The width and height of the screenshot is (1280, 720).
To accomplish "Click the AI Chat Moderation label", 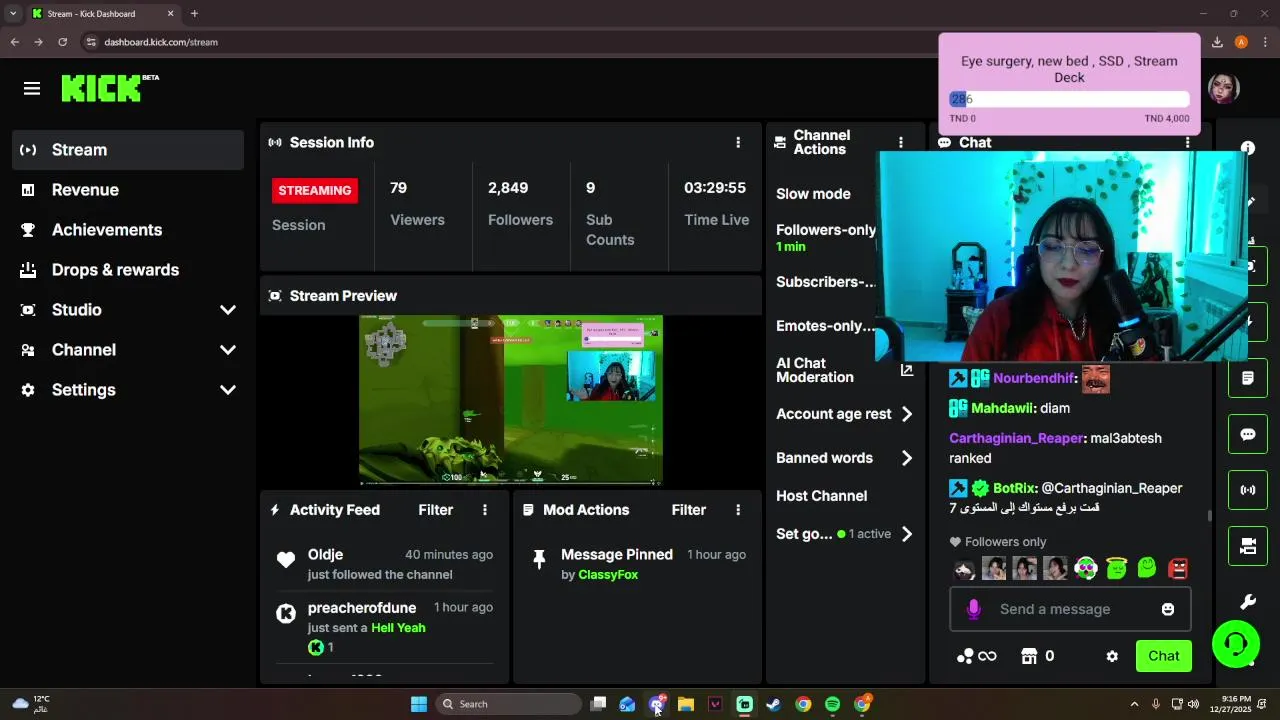I will coord(815,370).
